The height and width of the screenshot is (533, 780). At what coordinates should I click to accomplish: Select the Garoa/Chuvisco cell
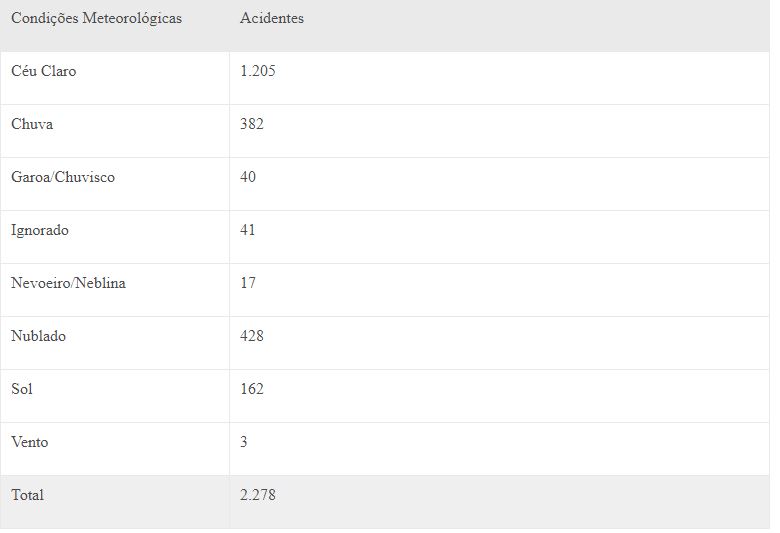[x=63, y=177]
